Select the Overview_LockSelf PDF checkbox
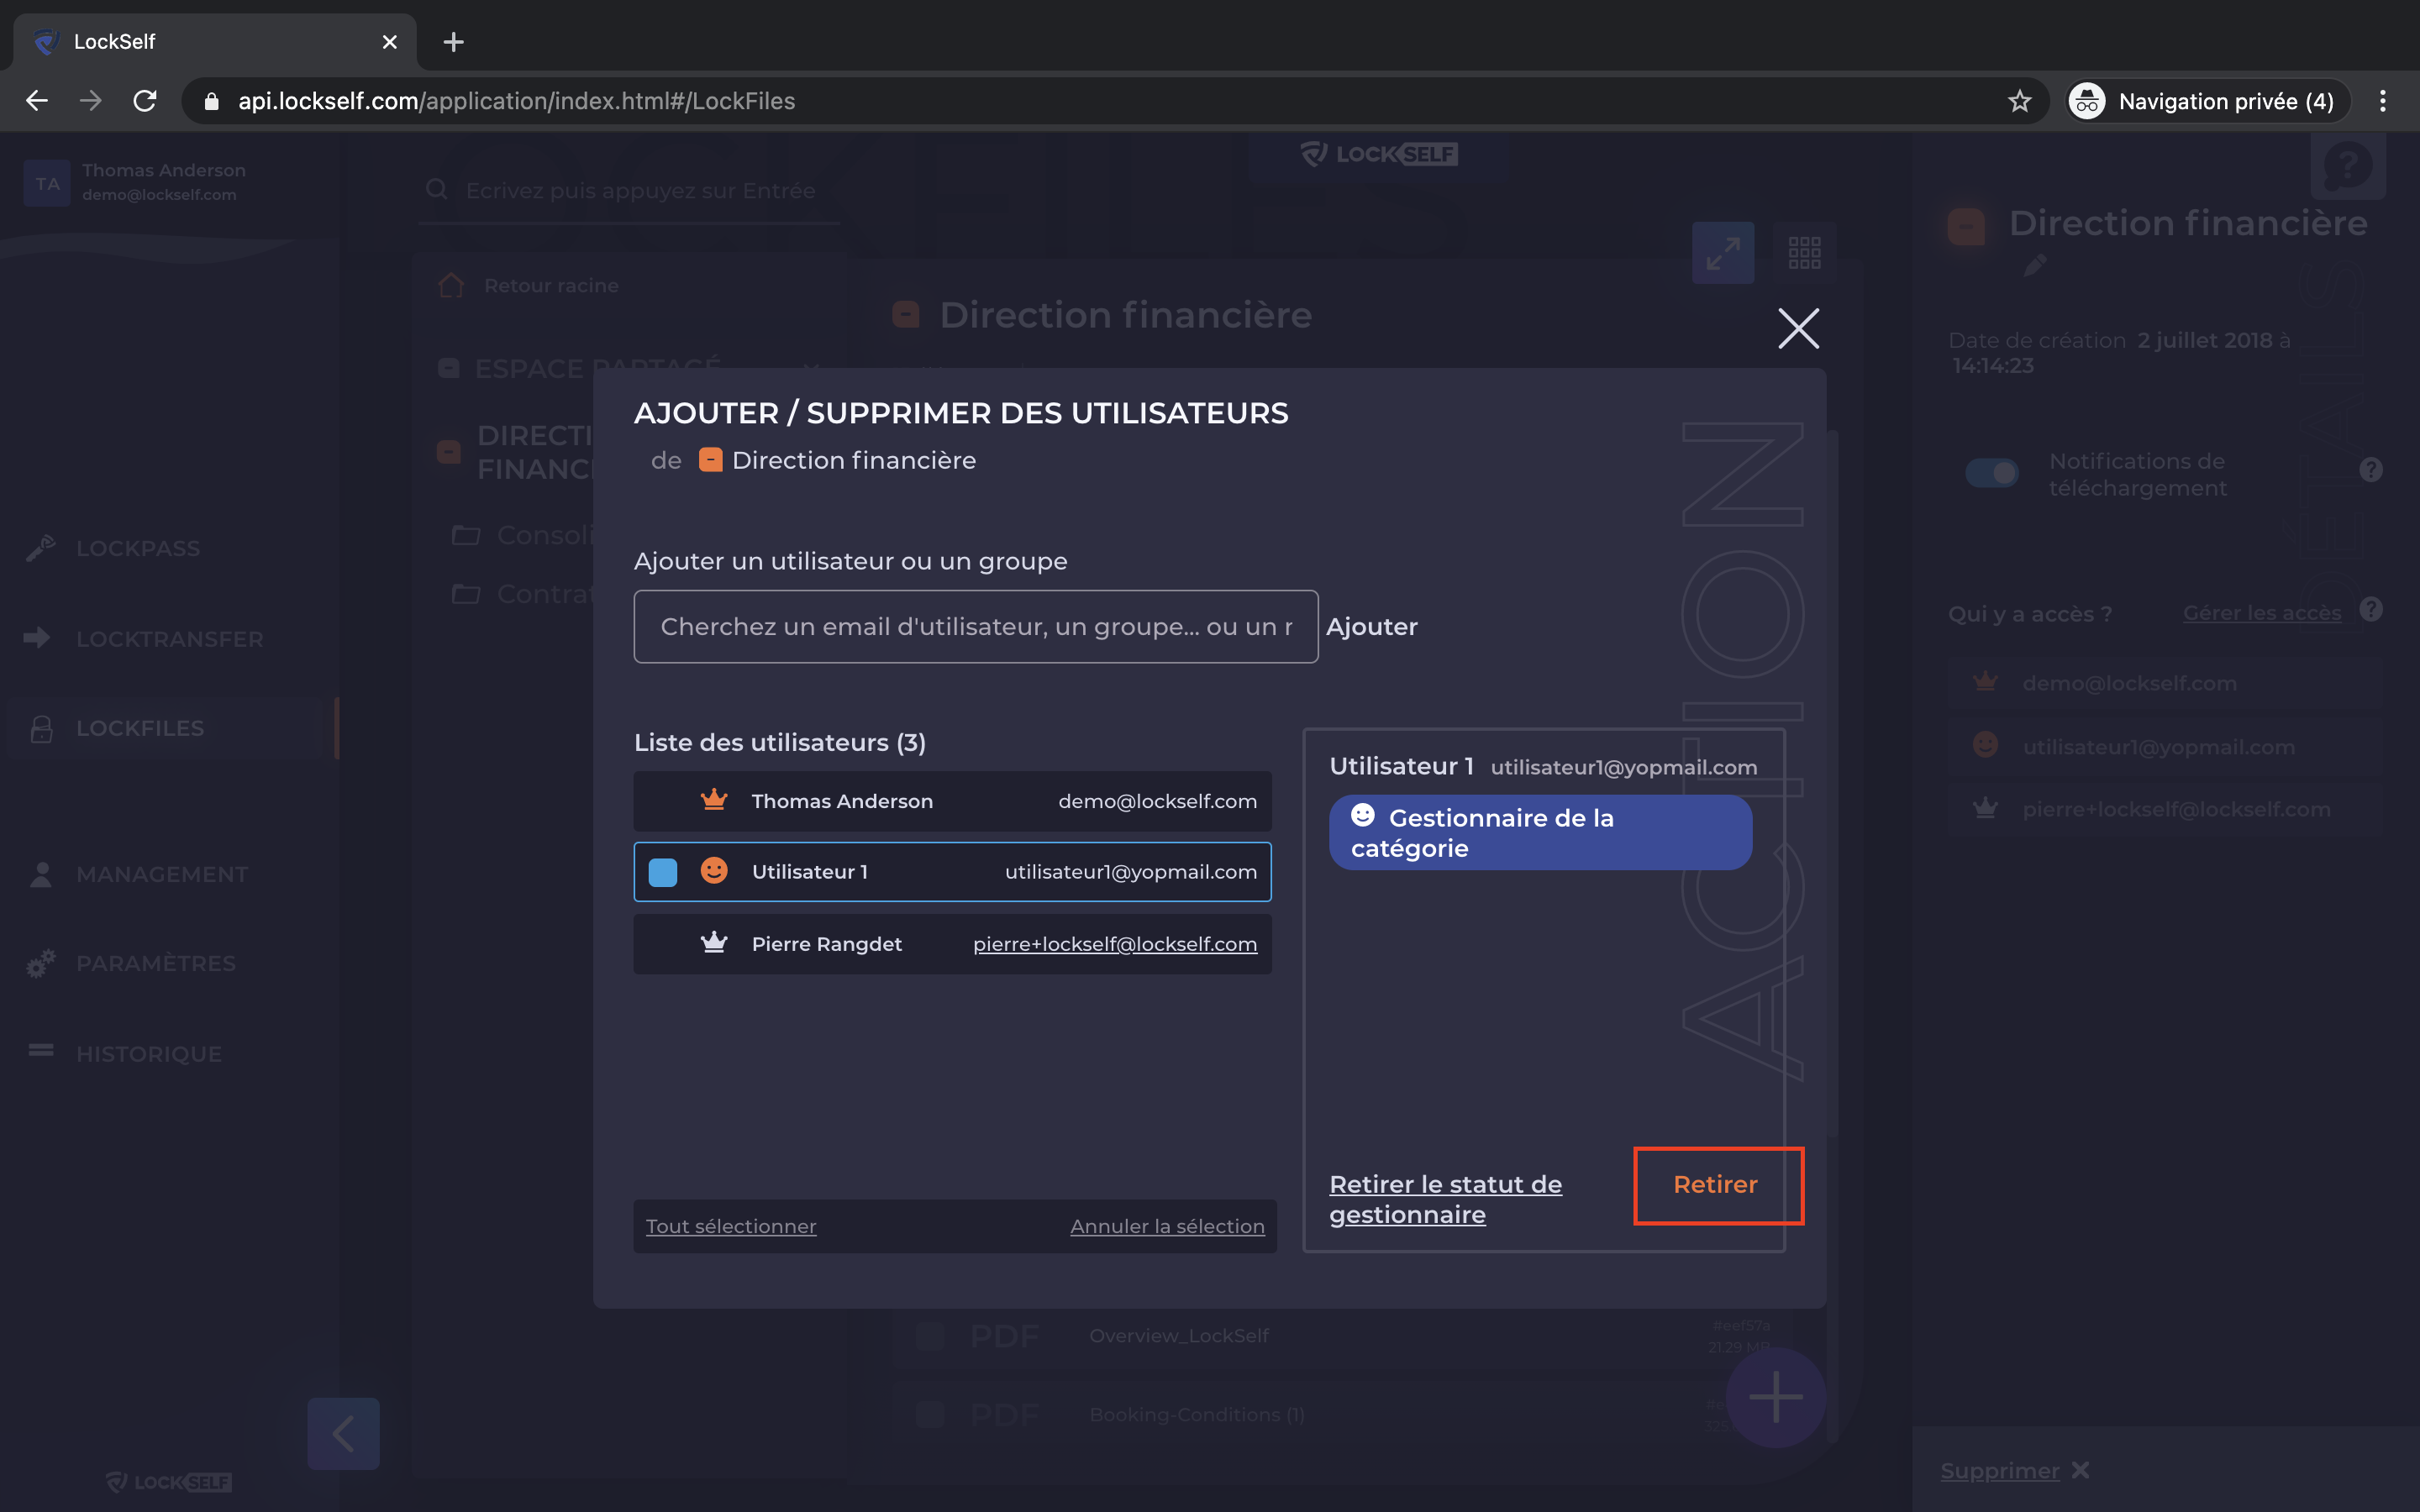Image resolution: width=2420 pixels, height=1512 pixels. (930, 1336)
